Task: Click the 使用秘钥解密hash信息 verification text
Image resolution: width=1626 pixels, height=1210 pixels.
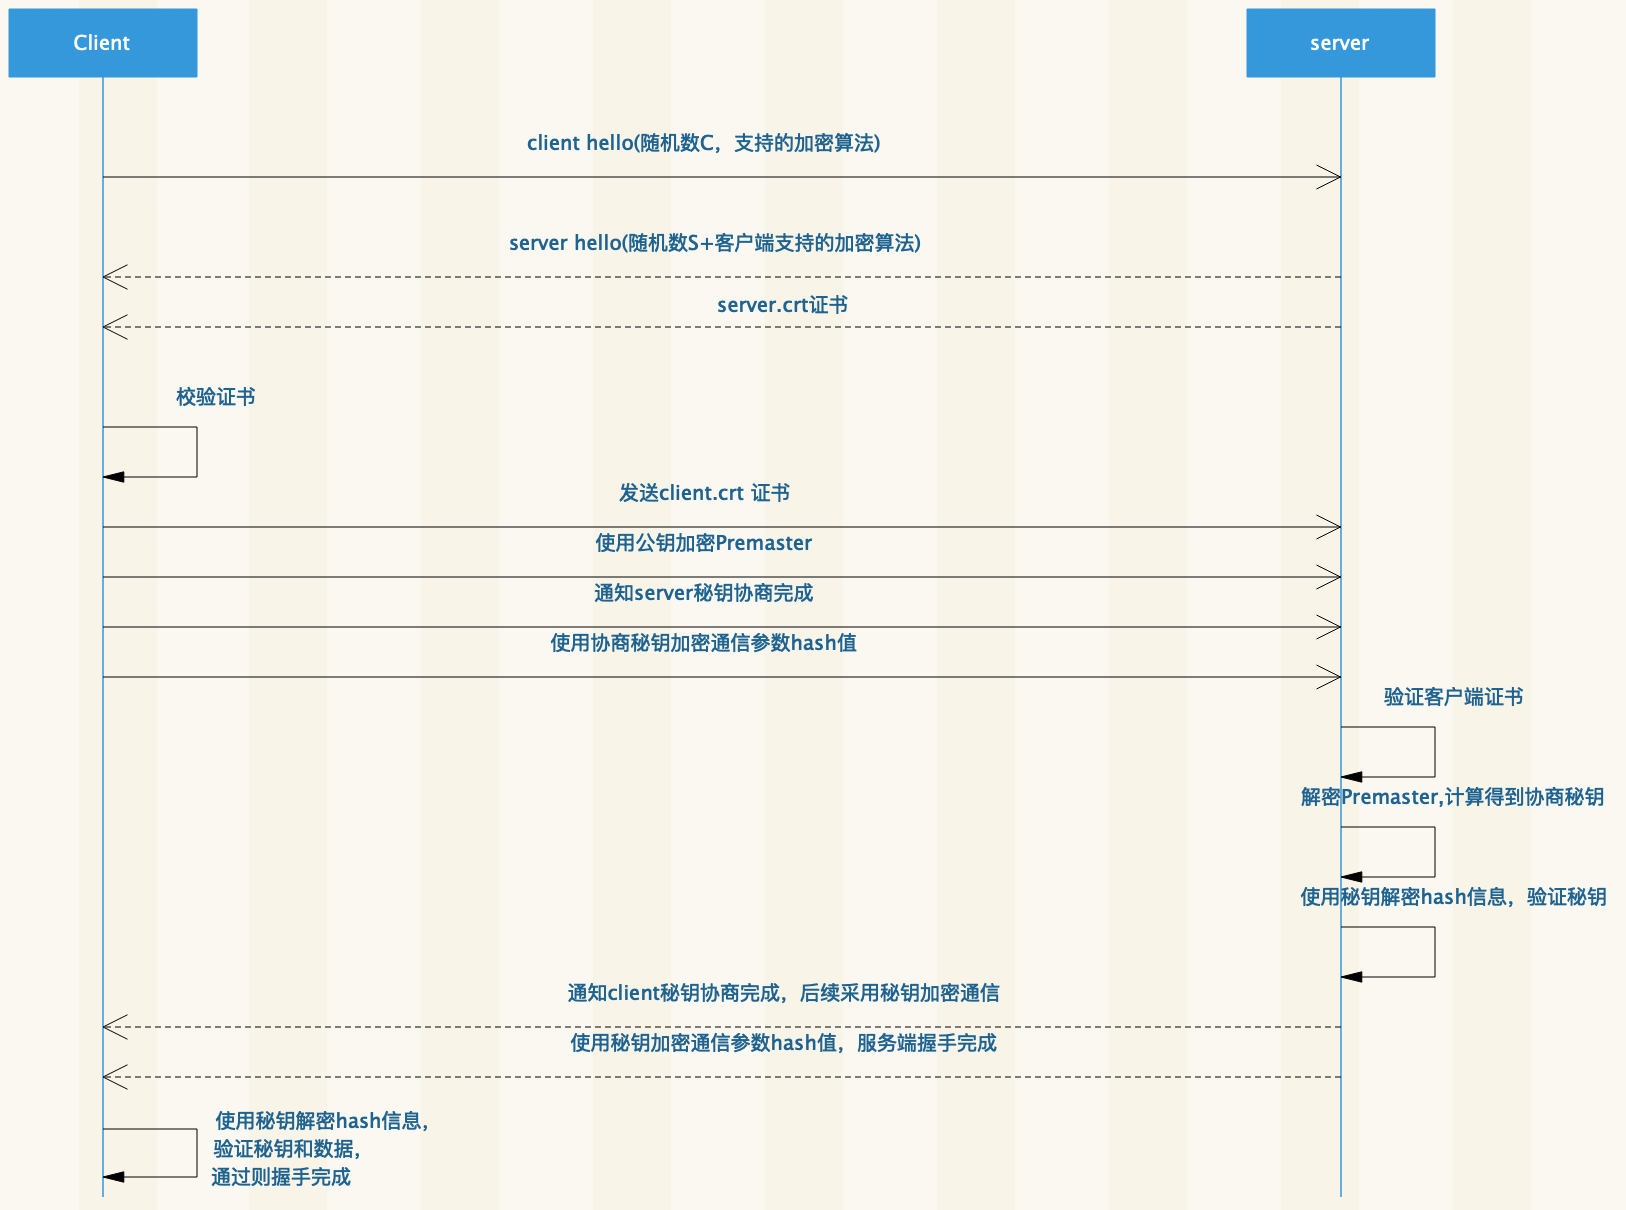Action: (x=320, y=1120)
